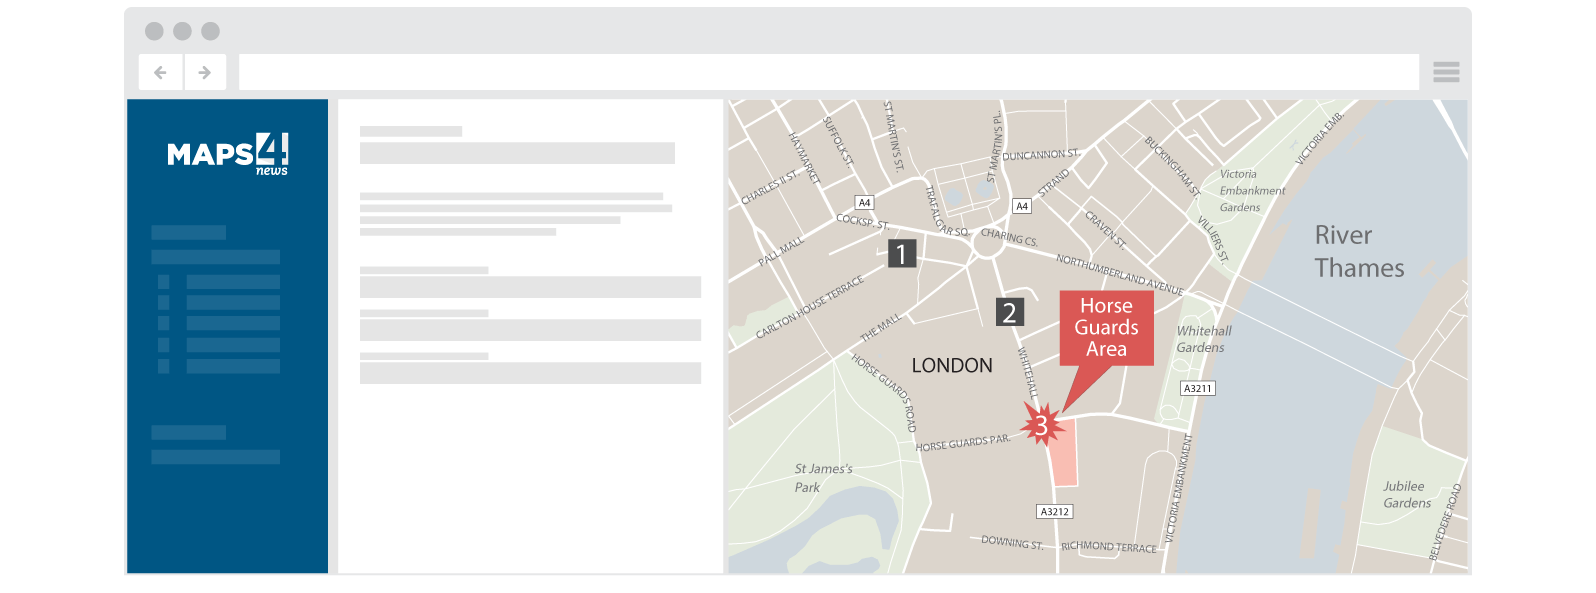Click the Craven St. label
This screenshot has width=1596, height=593.
pos(1106,230)
